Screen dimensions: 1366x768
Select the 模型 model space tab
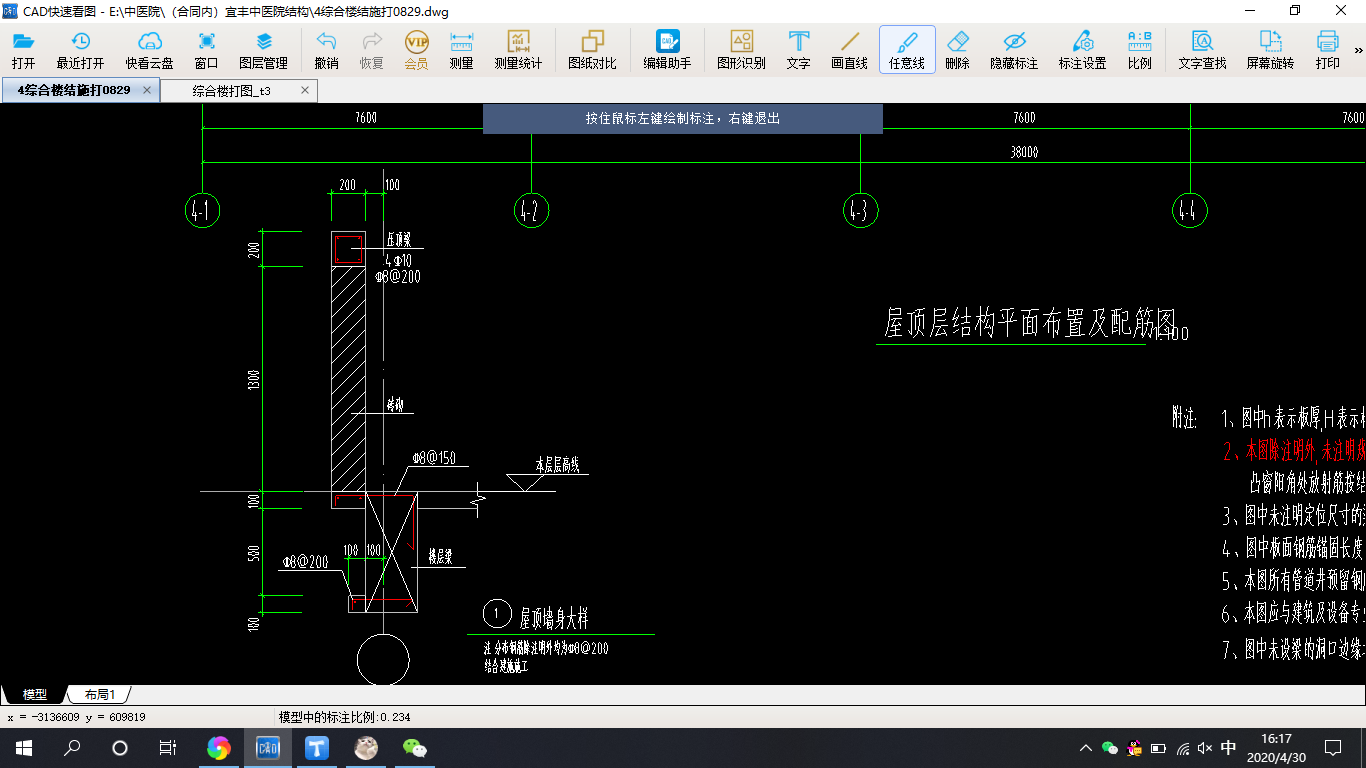click(35, 694)
